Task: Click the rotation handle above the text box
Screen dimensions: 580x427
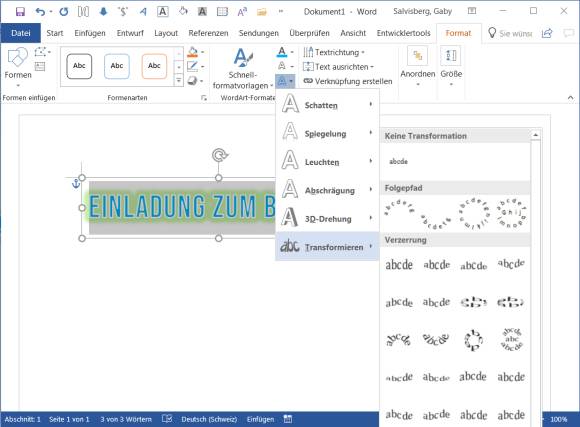Action: coord(220,155)
